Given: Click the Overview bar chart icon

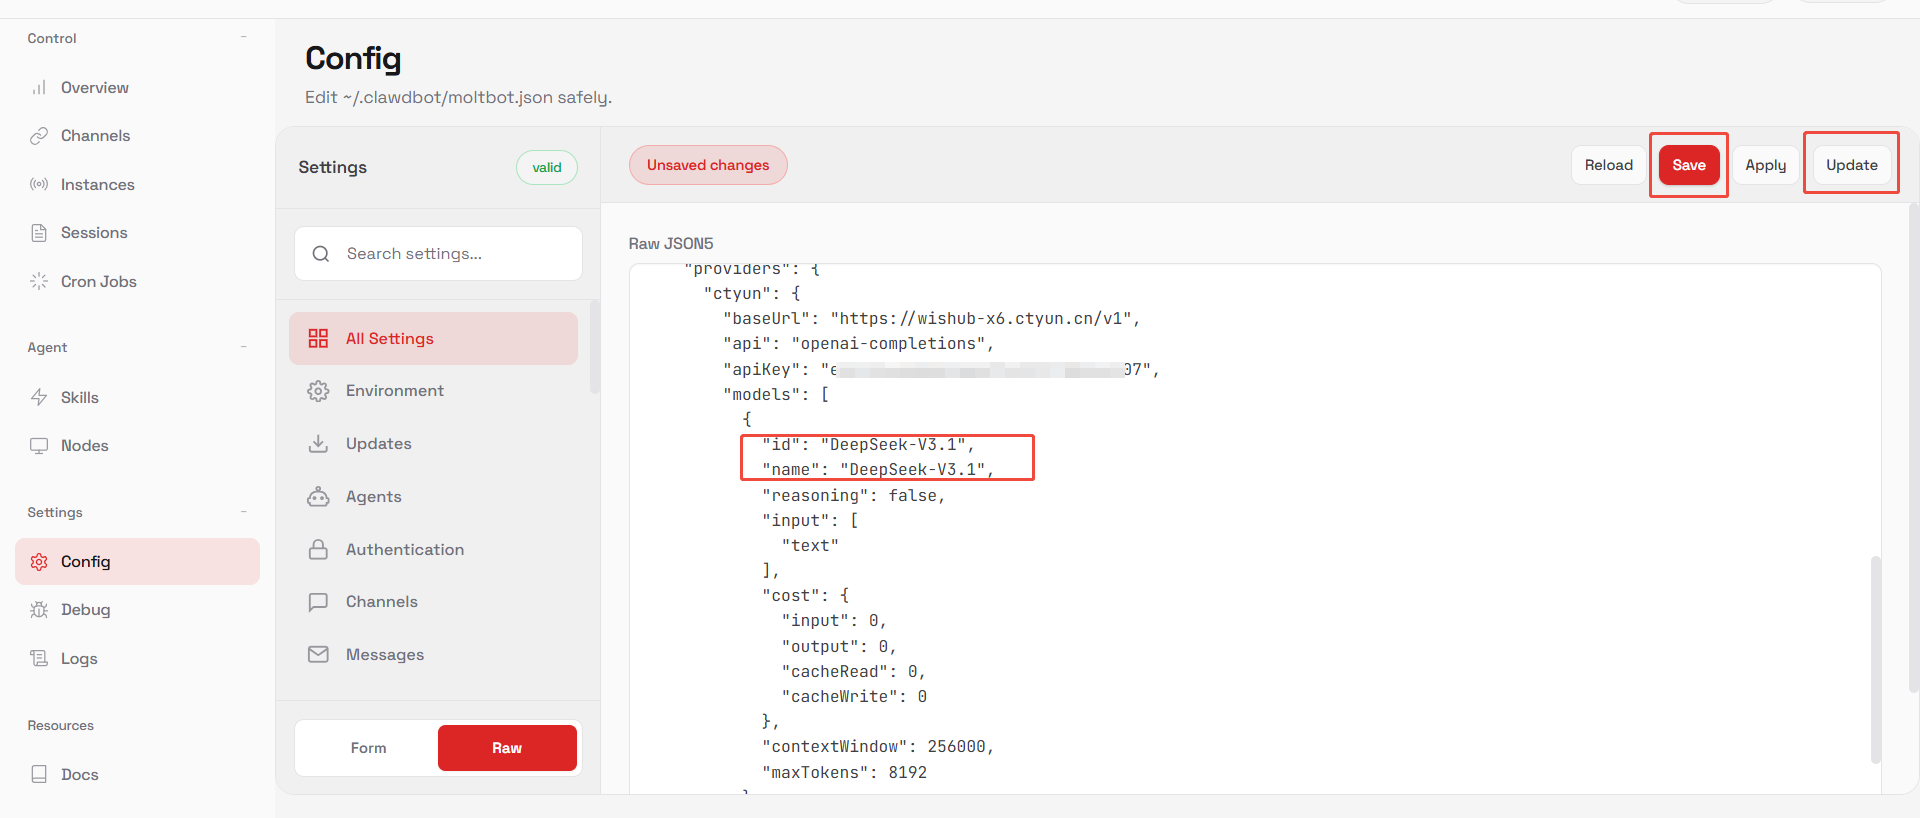Looking at the screenshot, I should 39,88.
